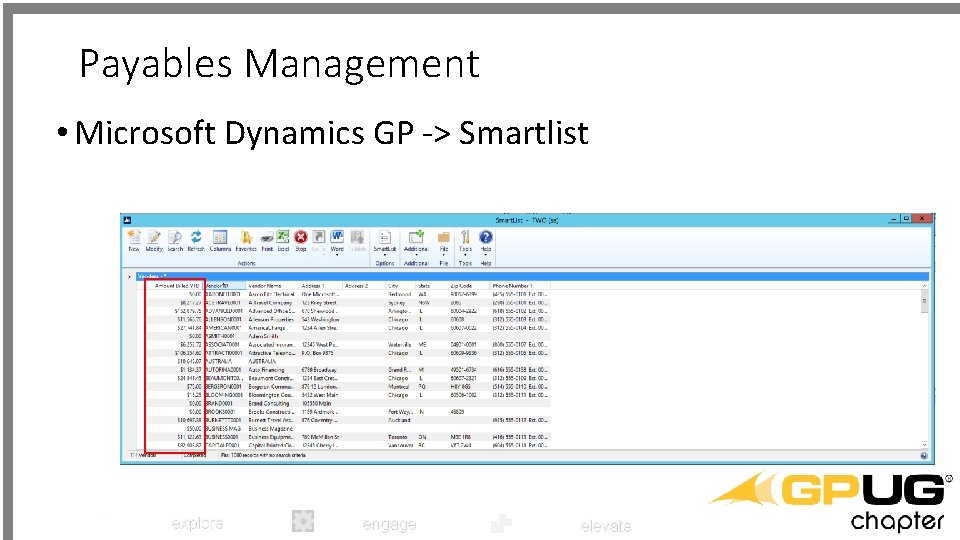Click scrollbar down arrow in vendor list
Viewport: 960px width, 540px height.
tap(924, 445)
